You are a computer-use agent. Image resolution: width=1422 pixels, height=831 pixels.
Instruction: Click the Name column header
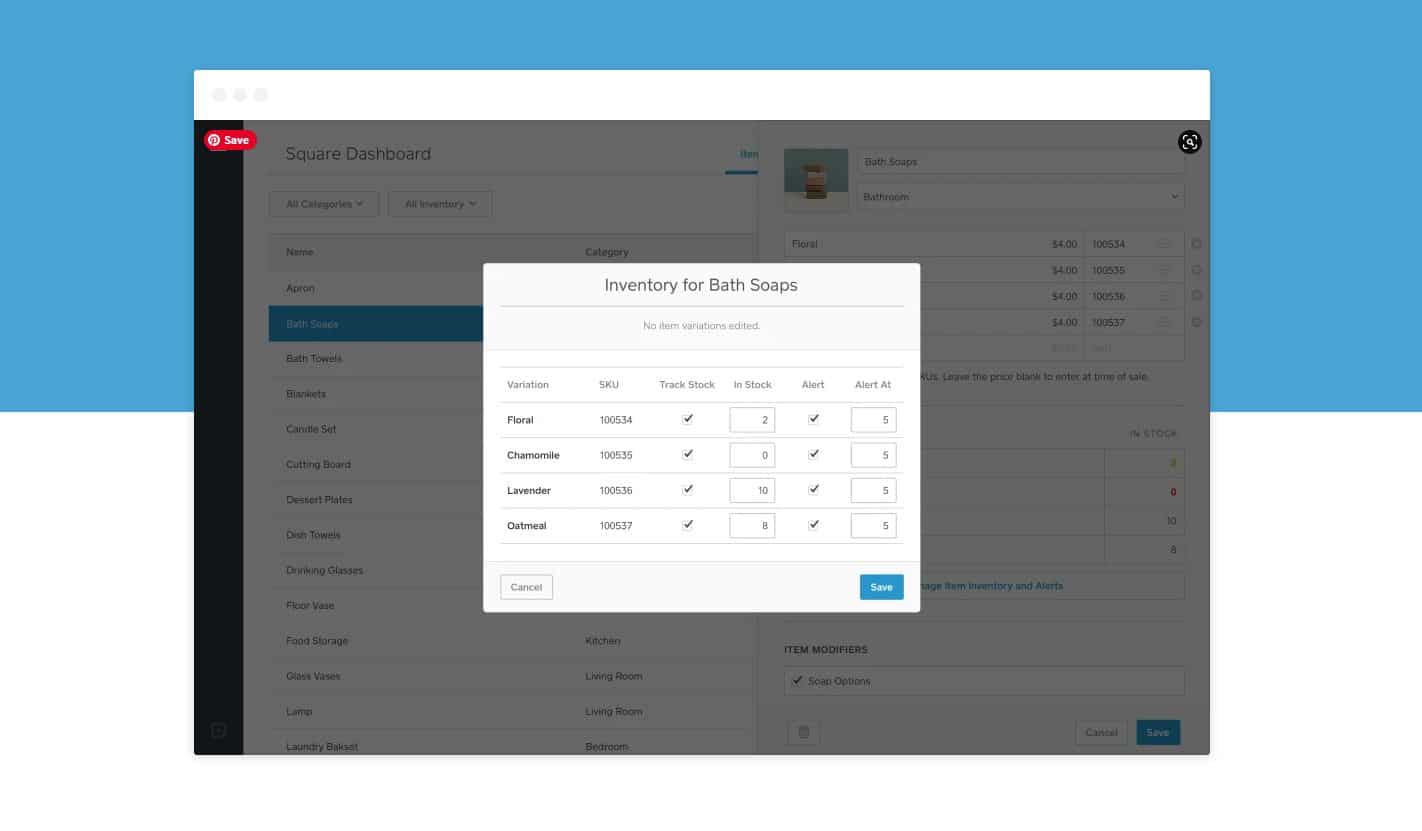pos(299,252)
